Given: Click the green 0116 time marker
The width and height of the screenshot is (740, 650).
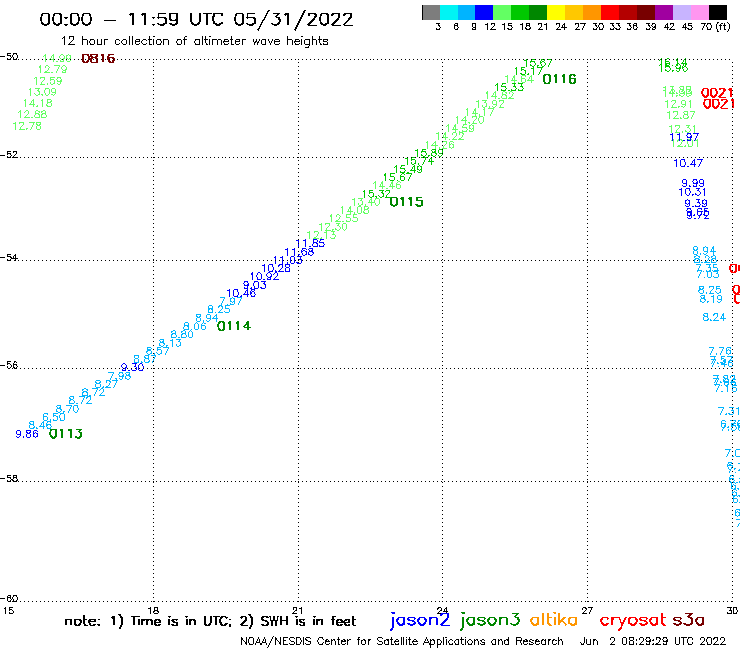Looking at the screenshot, I should (559, 79).
